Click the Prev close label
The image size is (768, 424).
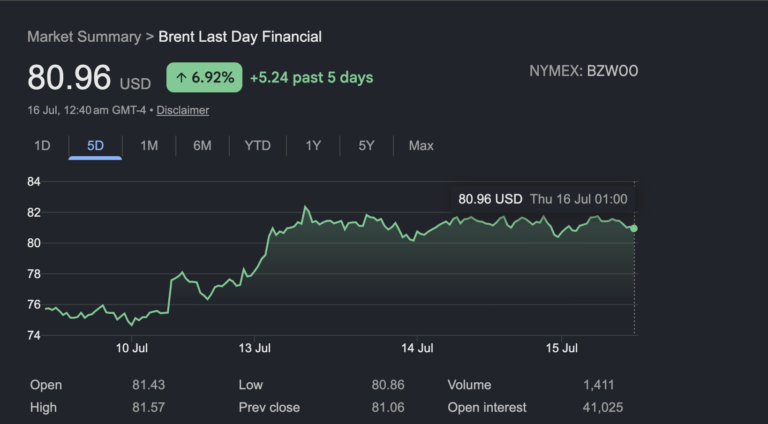tap(269, 407)
